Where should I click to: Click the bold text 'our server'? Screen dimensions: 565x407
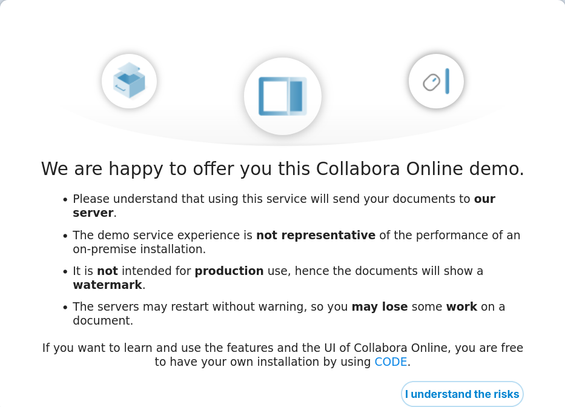pyautogui.click(x=284, y=206)
